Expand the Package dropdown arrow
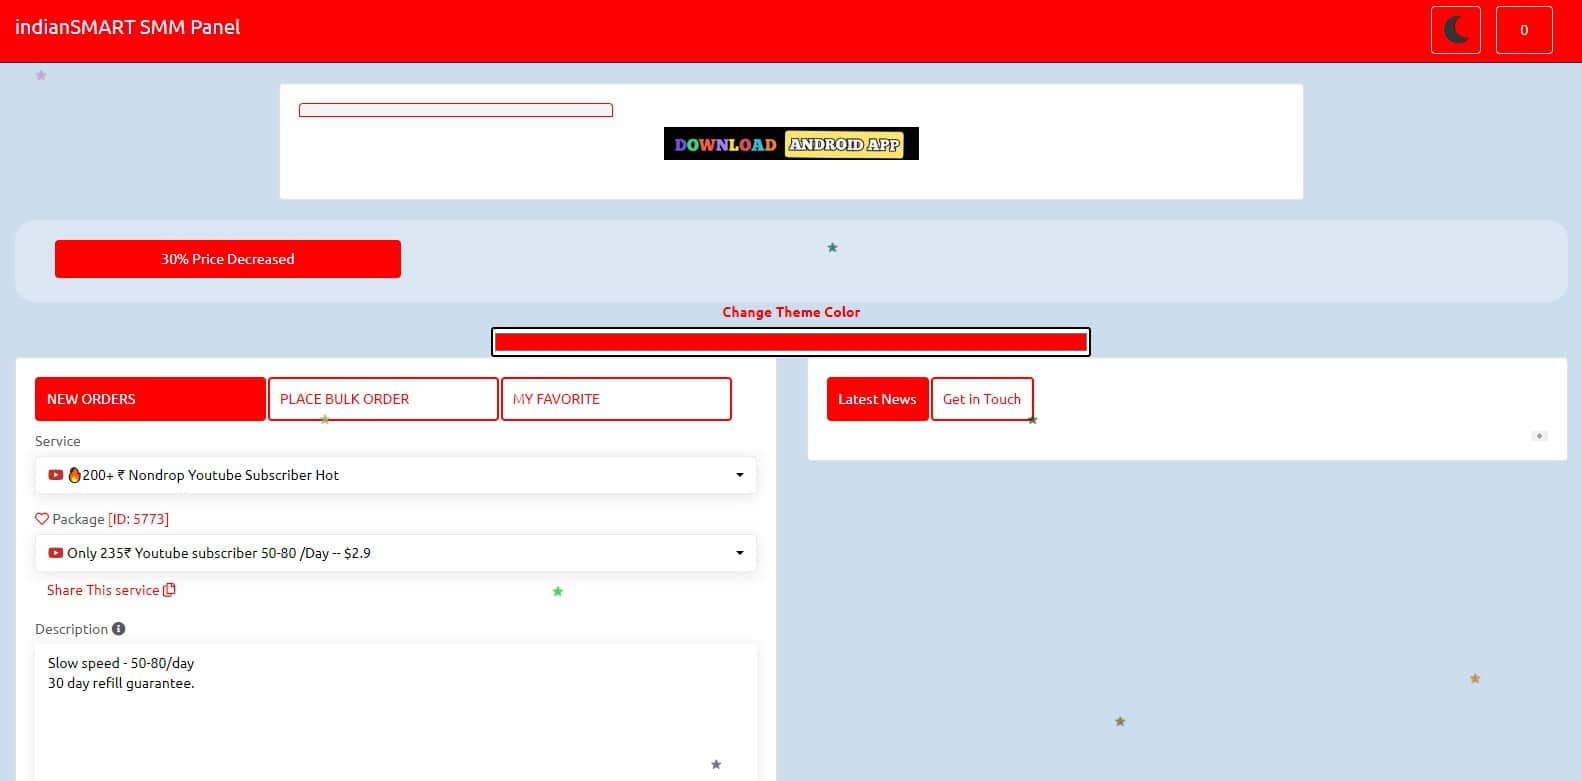The width and height of the screenshot is (1582, 781). coord(740,553)
